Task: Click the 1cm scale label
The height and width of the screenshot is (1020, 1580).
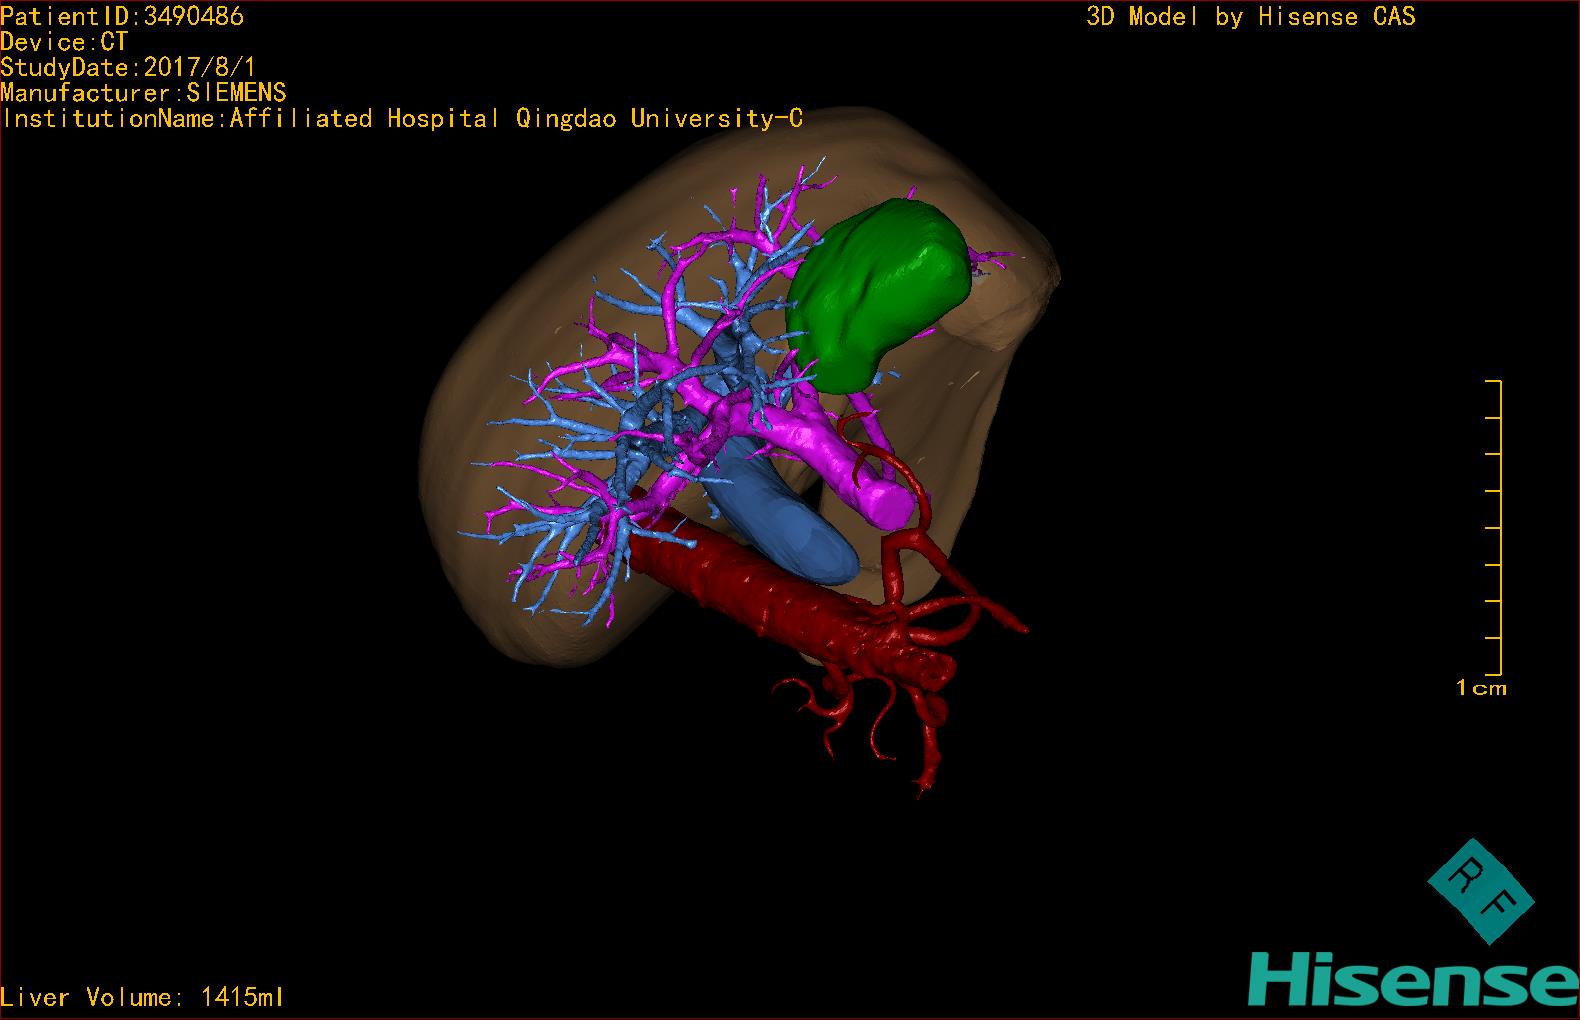Action: pos(1481,688)
